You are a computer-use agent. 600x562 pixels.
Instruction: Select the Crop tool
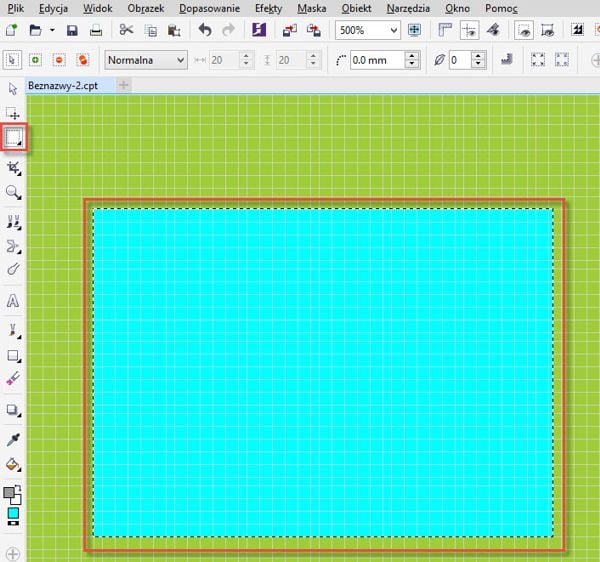coord(14,166)
